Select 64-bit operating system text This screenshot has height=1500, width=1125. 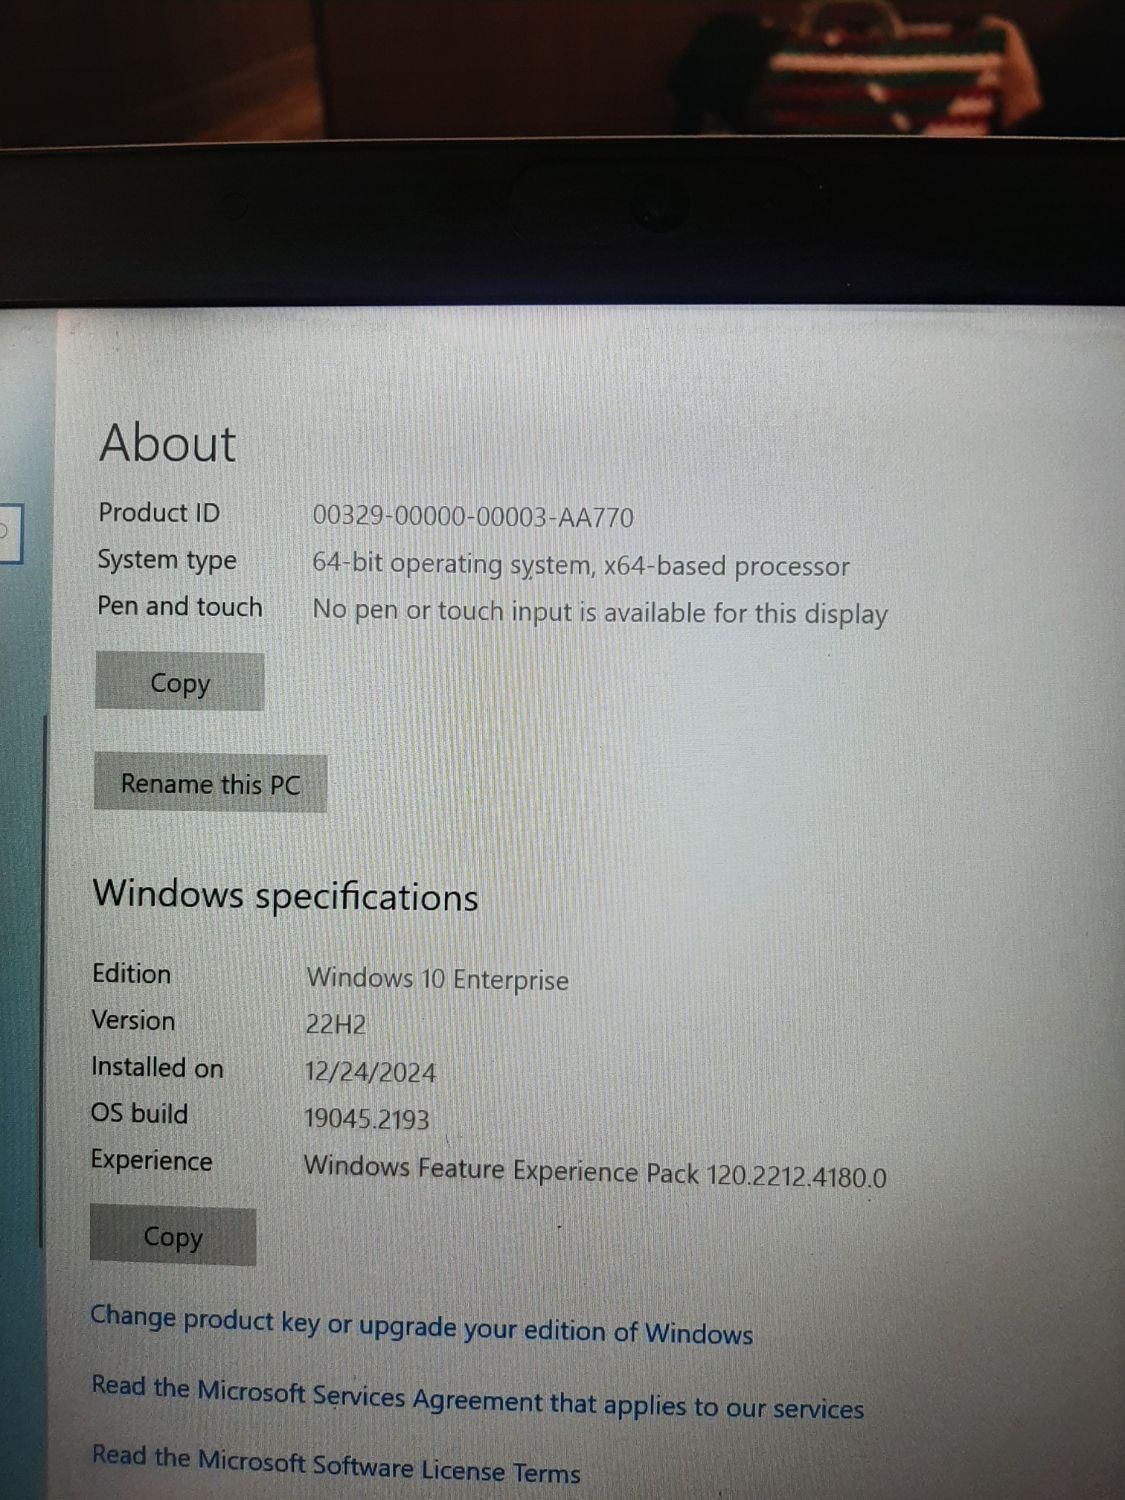(x=581, y=565)
